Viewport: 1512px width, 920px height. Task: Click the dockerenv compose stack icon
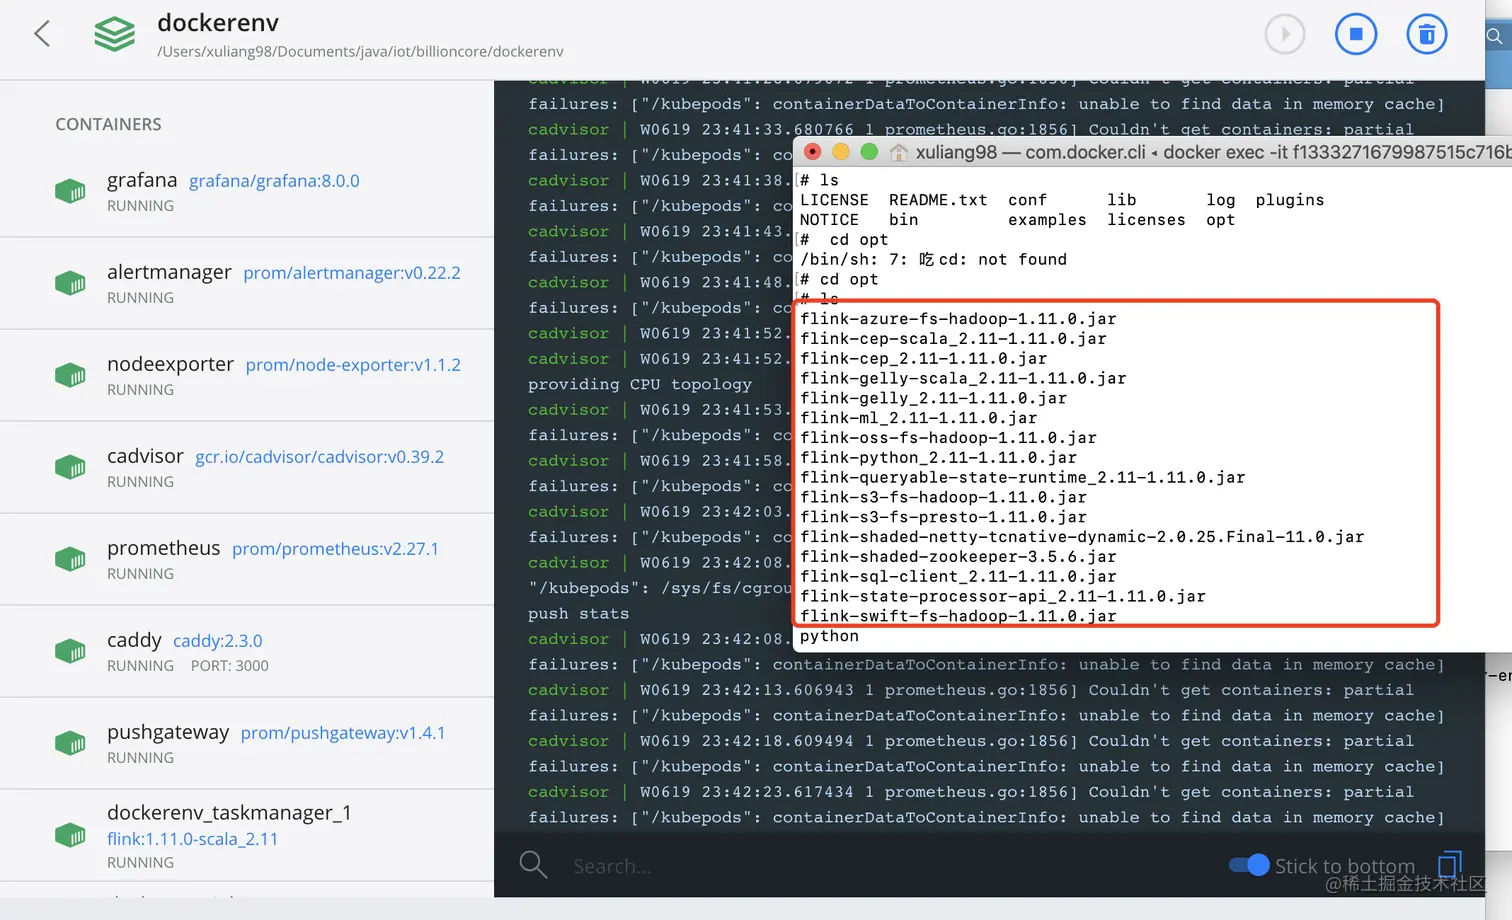(114, 34)
